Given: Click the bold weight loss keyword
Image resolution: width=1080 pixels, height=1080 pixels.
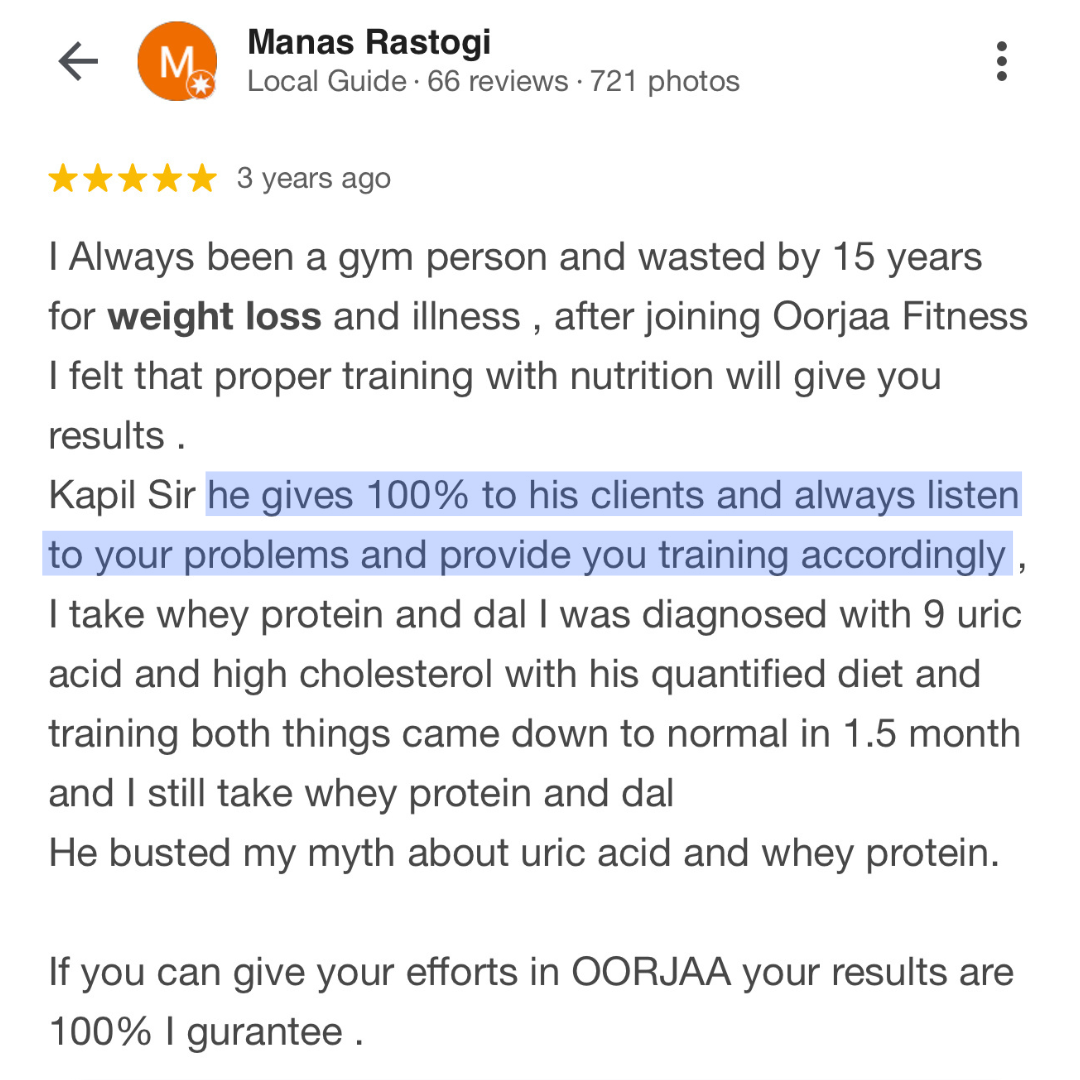Looking at the screenshot, I should click(x=214, y=317).
